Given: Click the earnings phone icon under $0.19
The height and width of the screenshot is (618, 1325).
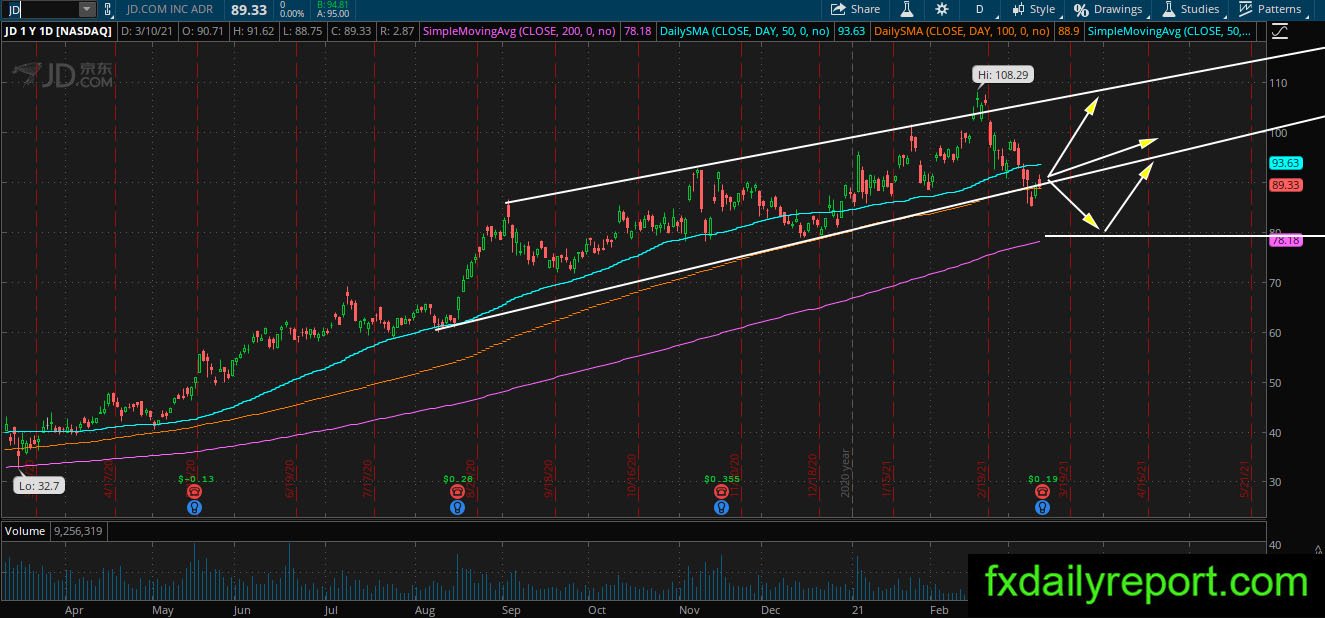Looking at the screenshot, I should click(1042, 492).
